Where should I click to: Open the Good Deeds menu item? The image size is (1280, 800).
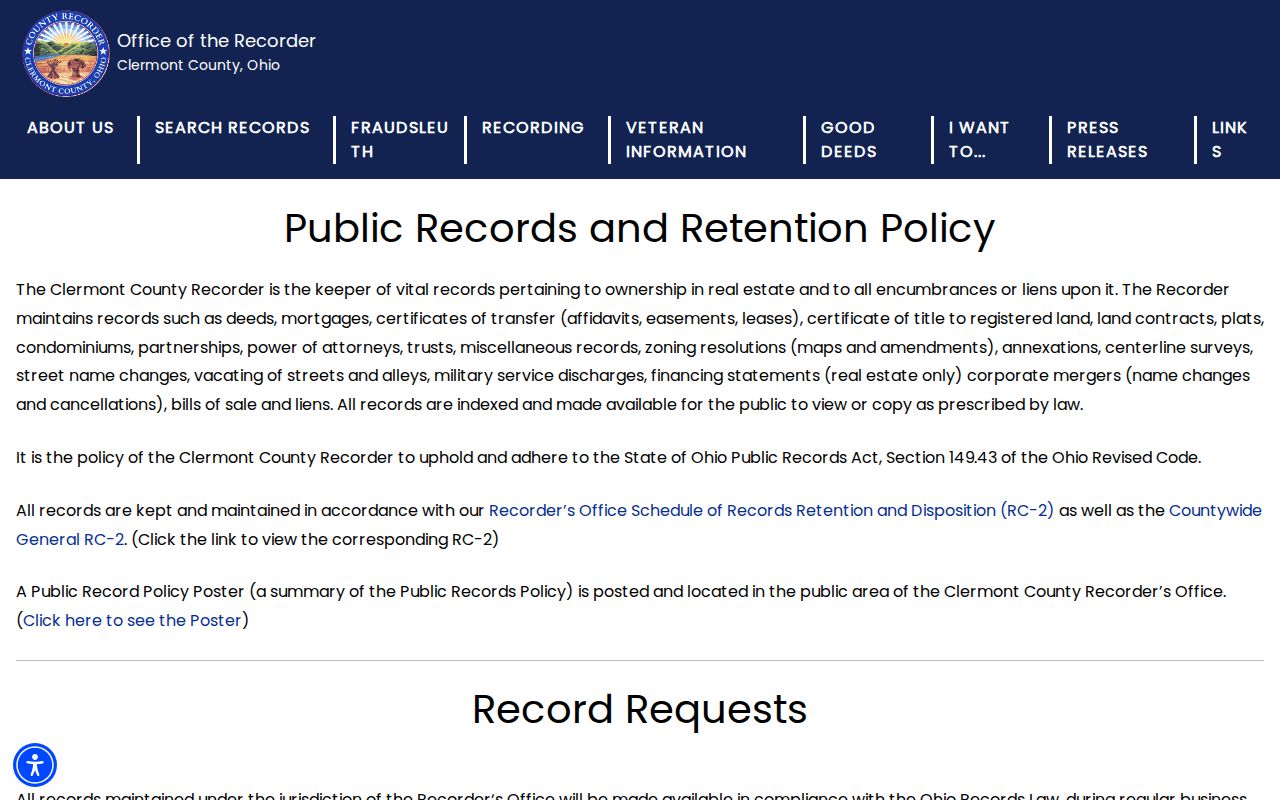click(x=848, y=140)
